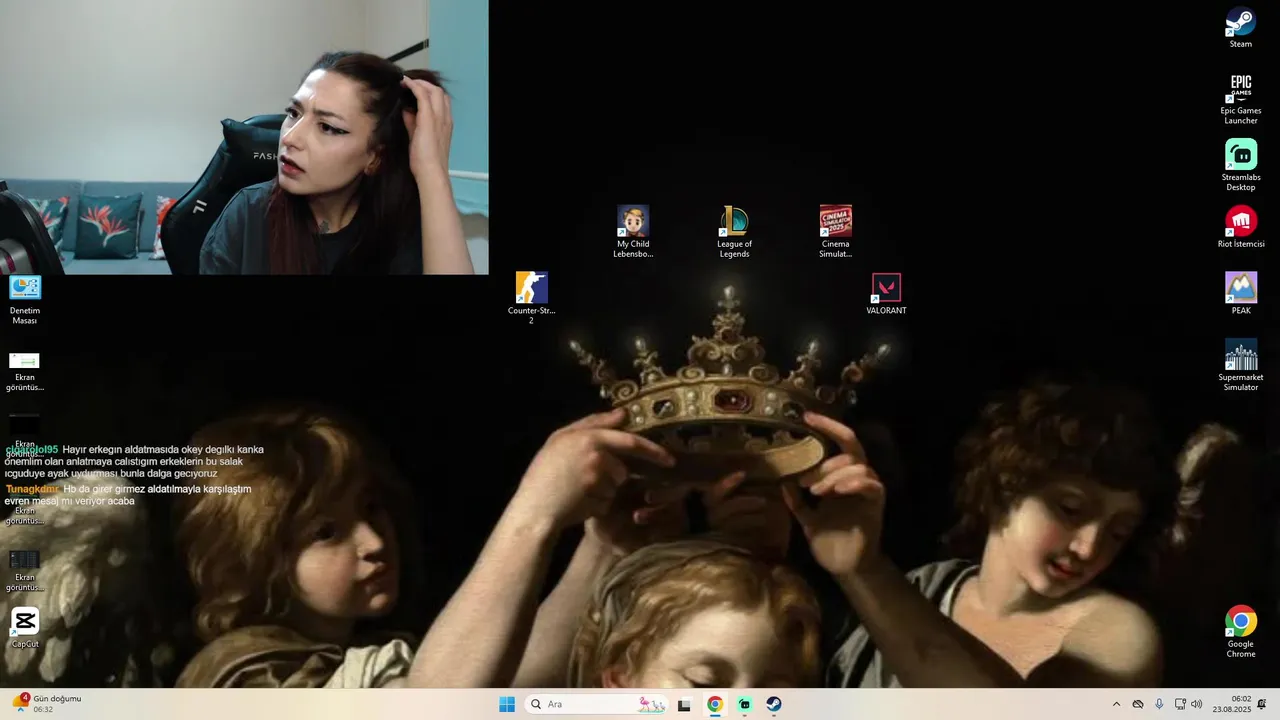Select the Ekran görüntüsü file above CapCut
The image size is (1280, 720).
coord(25,570)
